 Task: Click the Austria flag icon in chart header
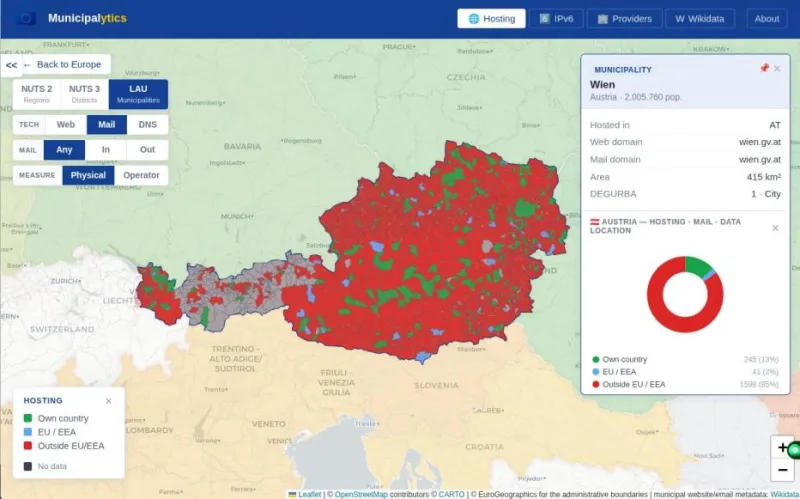pos(594,222)
